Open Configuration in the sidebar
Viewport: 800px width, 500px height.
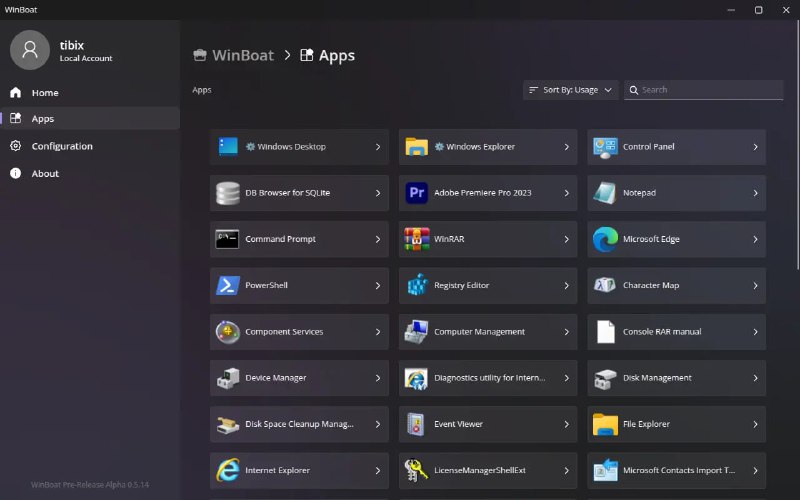pyautogui.click(x=90, y=146)
